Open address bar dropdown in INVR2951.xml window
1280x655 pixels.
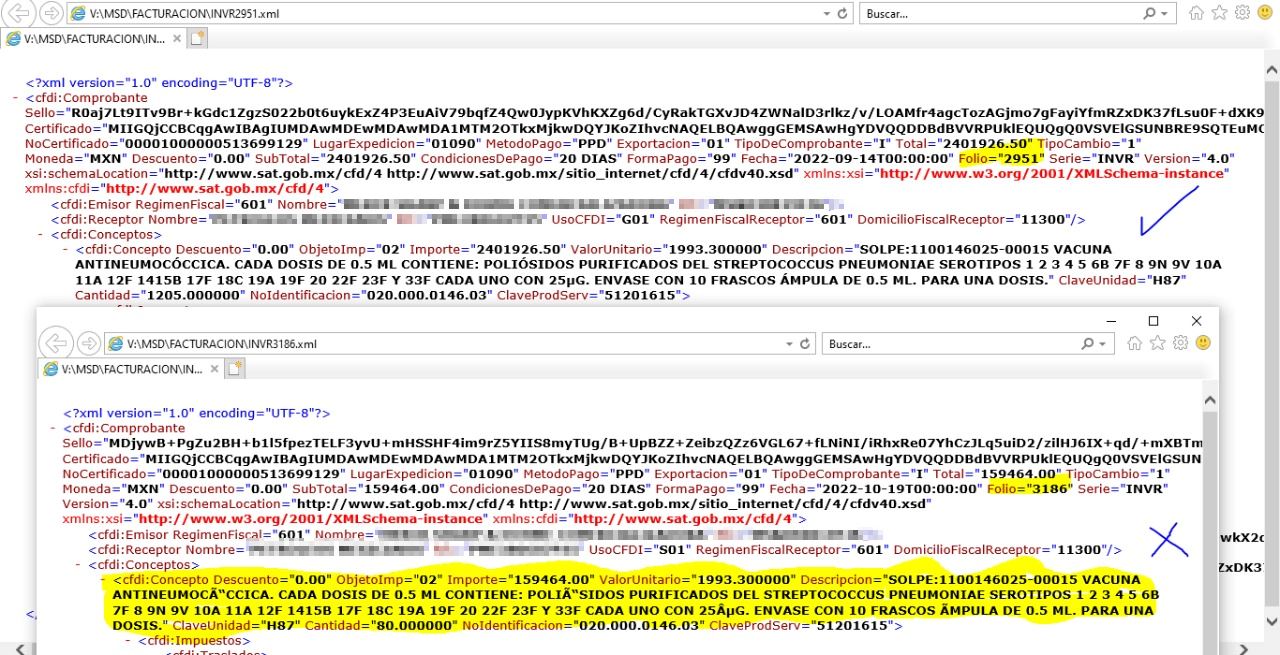point(826,14)
